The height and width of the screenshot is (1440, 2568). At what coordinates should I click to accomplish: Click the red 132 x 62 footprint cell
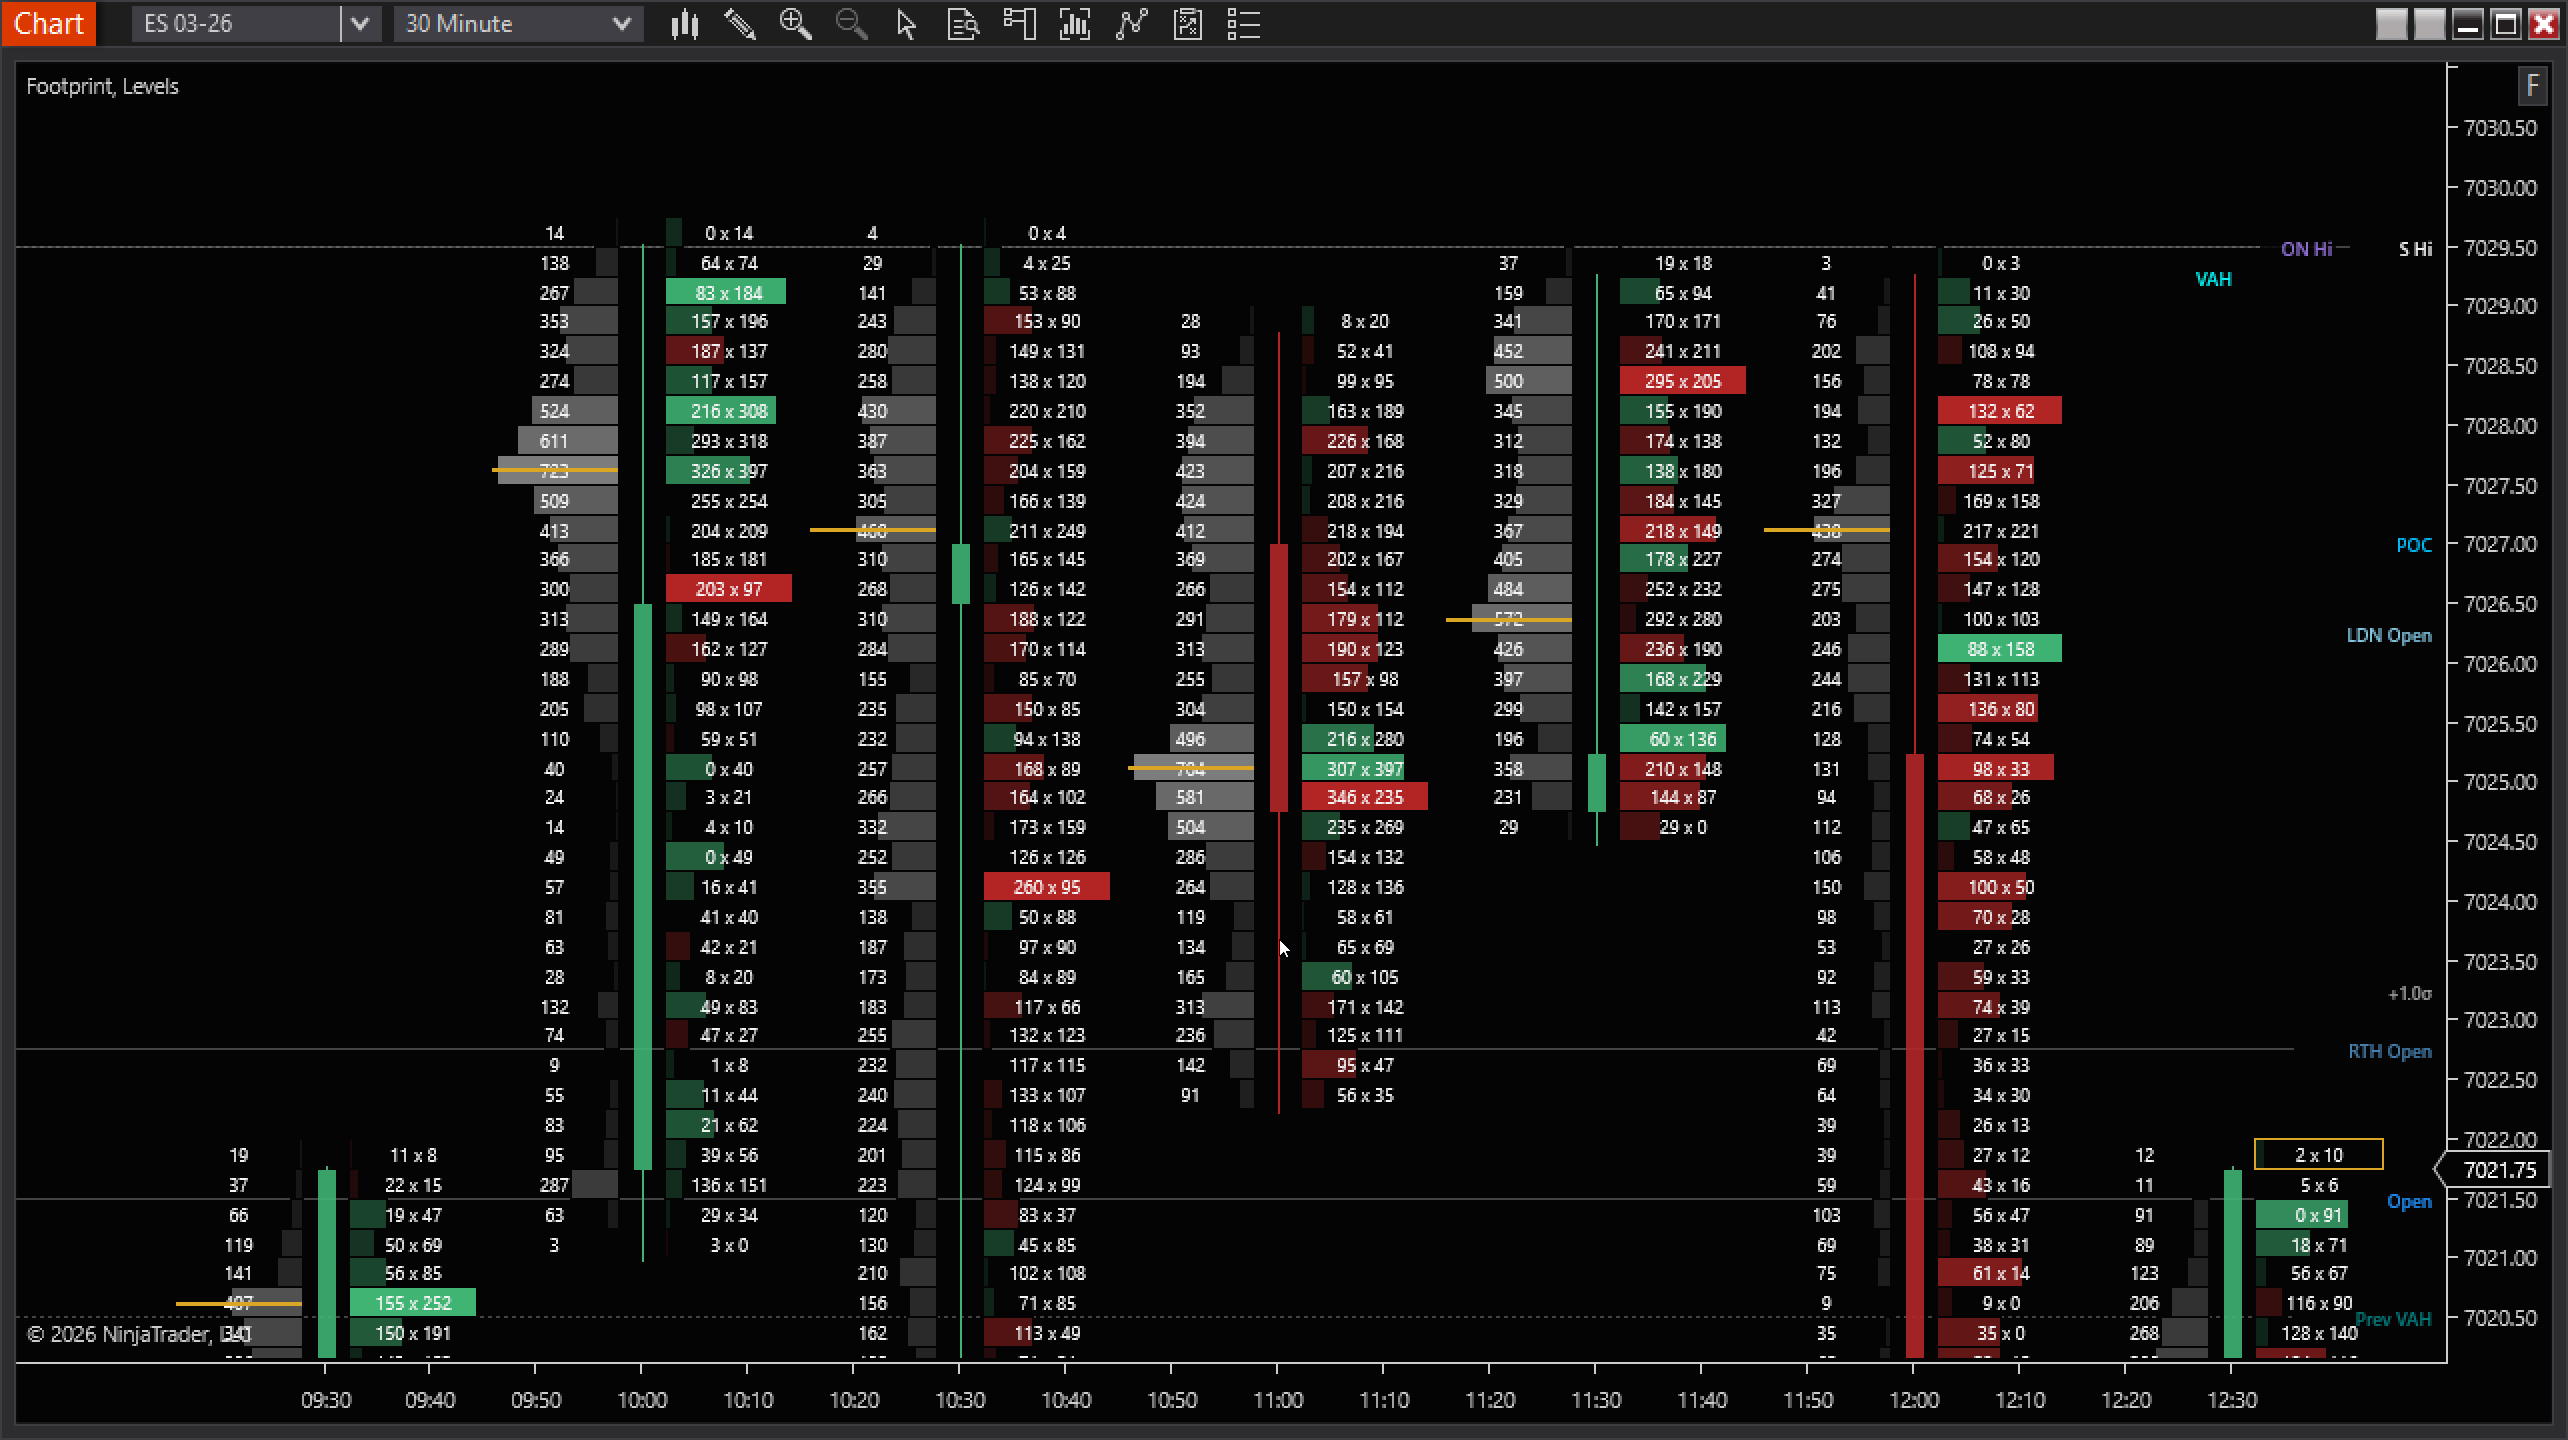pos(2000,411)
